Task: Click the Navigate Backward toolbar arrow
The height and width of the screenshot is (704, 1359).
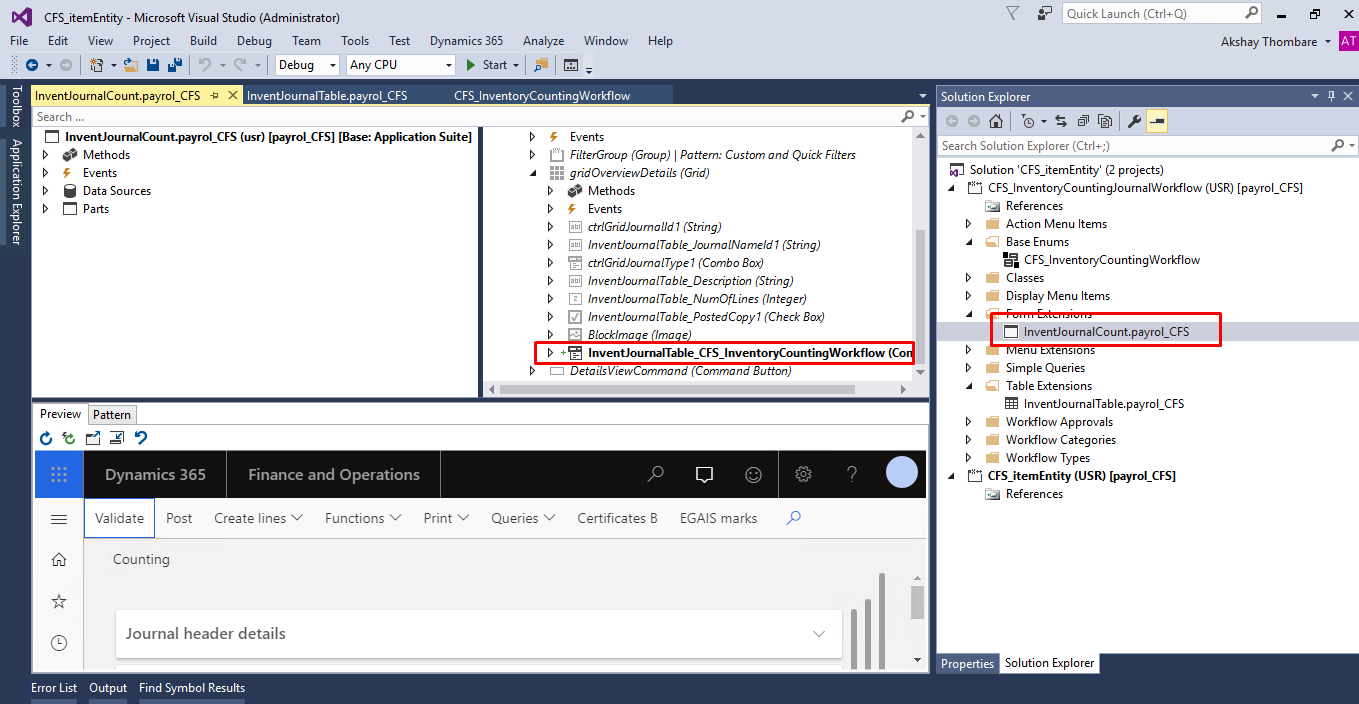Action: pos(31,65)
